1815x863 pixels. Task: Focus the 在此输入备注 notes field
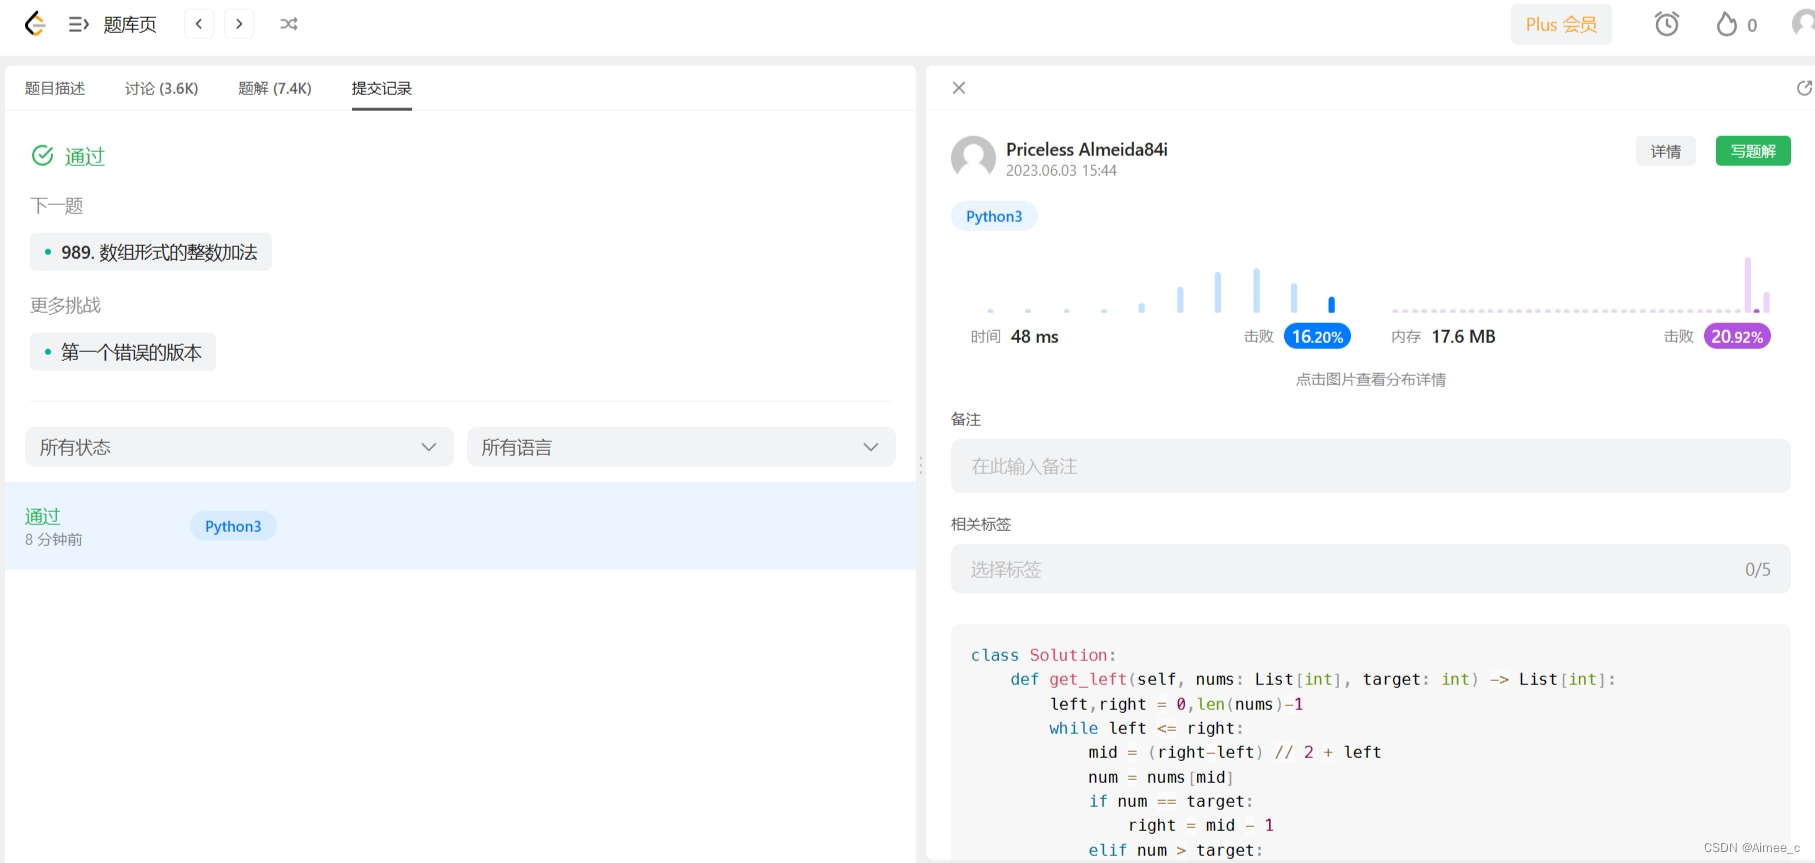click(1371, 466)
